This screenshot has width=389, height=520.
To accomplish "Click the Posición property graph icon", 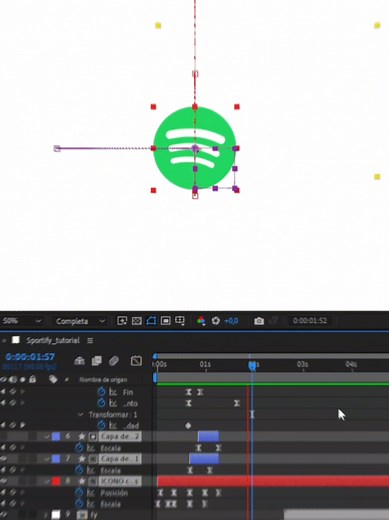I will click(90, 493).
